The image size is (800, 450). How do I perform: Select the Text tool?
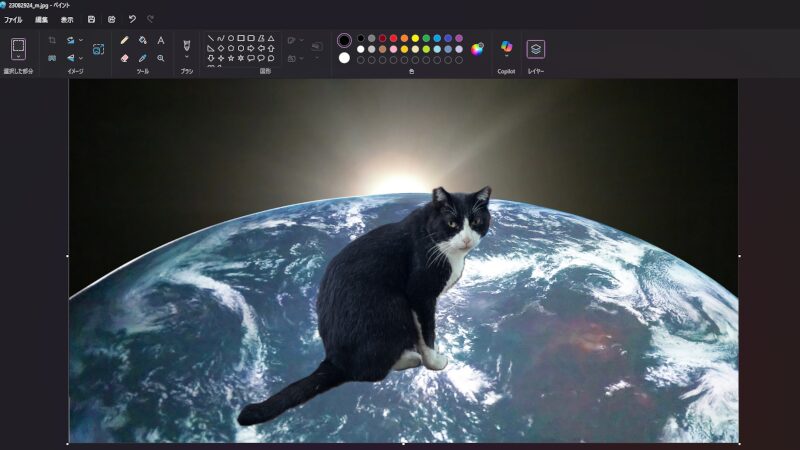click(x=161, y=40)
